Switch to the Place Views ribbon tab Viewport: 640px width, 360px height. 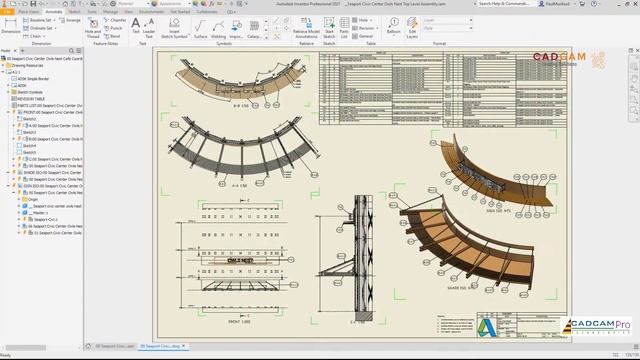click(29, 12)
